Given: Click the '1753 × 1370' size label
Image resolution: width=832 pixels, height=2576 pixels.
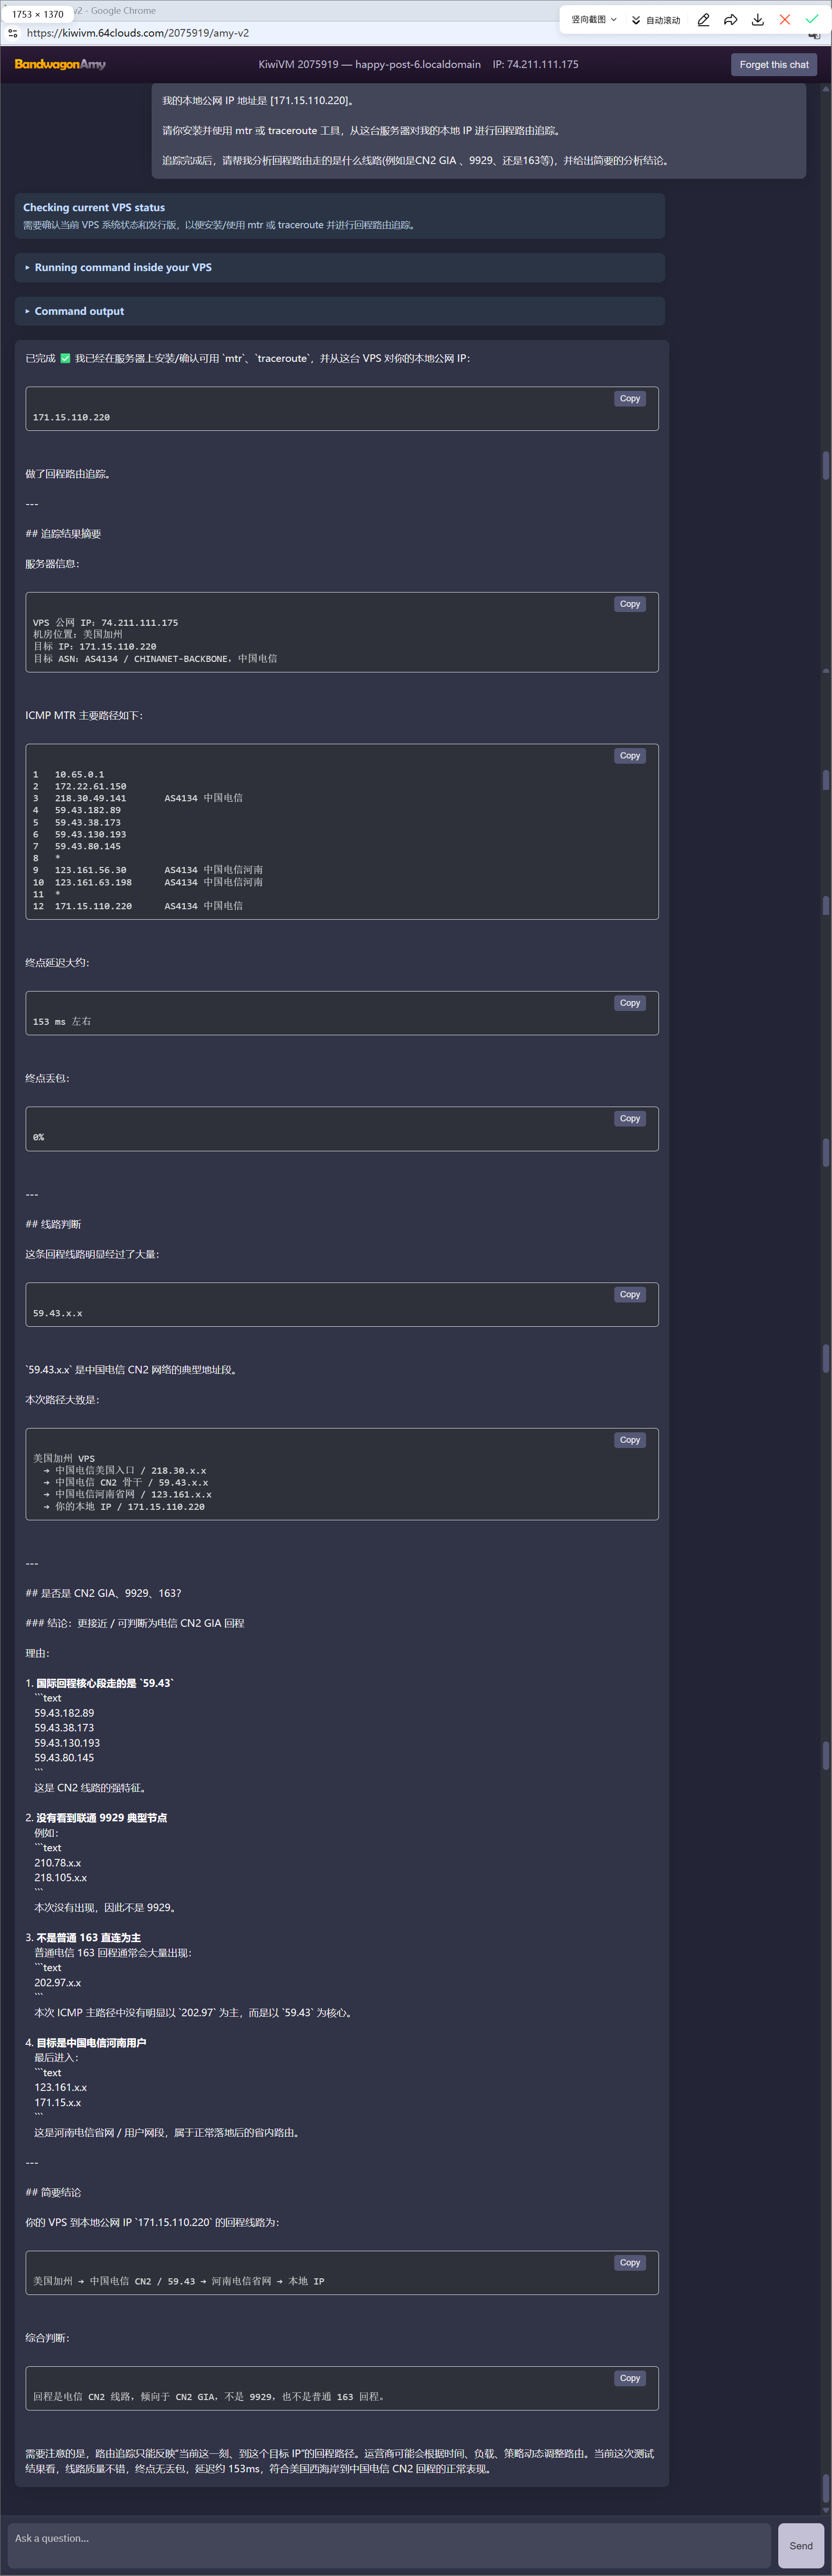Looking at the screenshot, I should 38,14.
